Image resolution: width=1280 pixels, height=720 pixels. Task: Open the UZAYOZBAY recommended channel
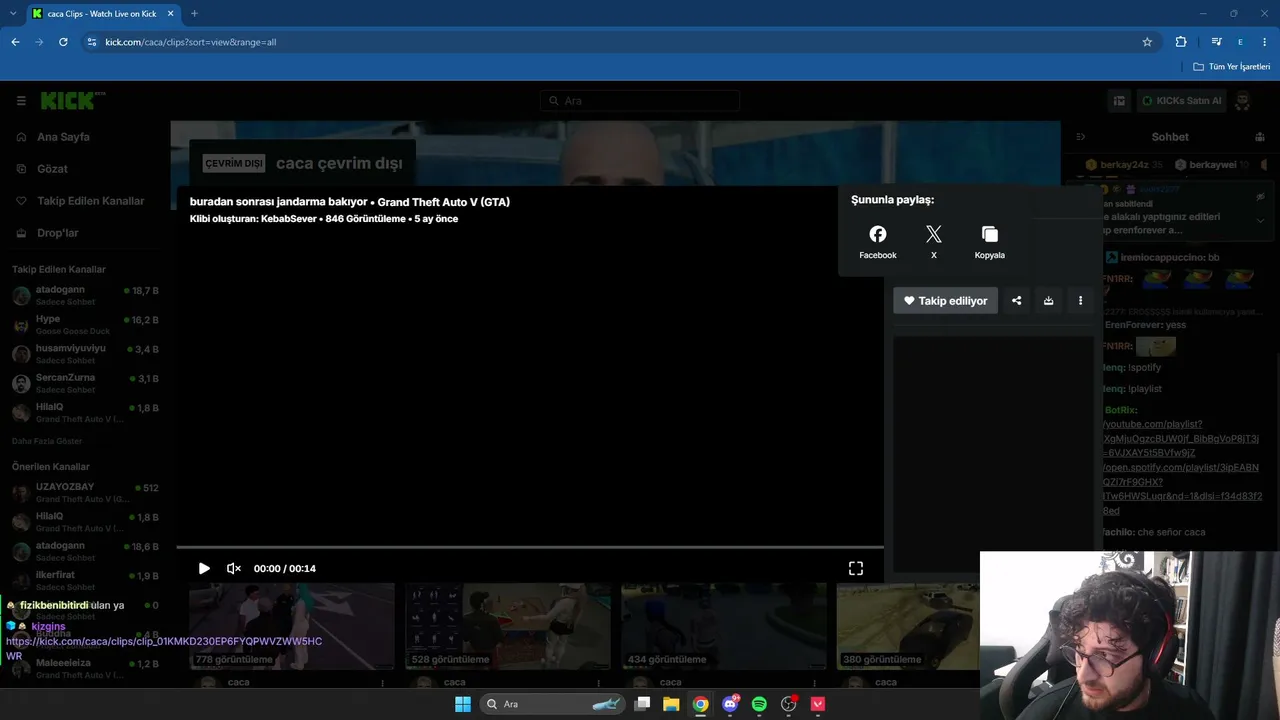coord(85,493)
